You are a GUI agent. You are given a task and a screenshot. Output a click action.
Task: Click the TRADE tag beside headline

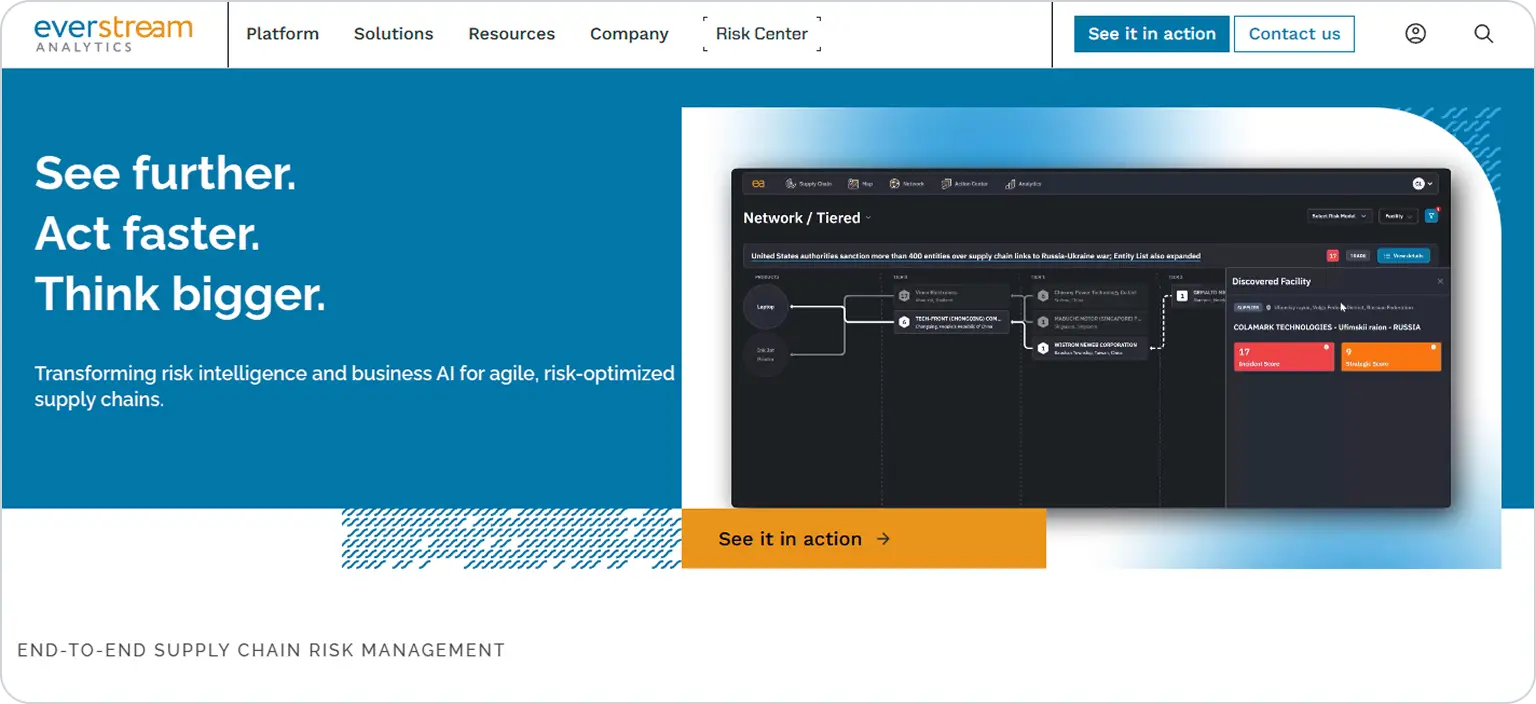(1357, 256)
